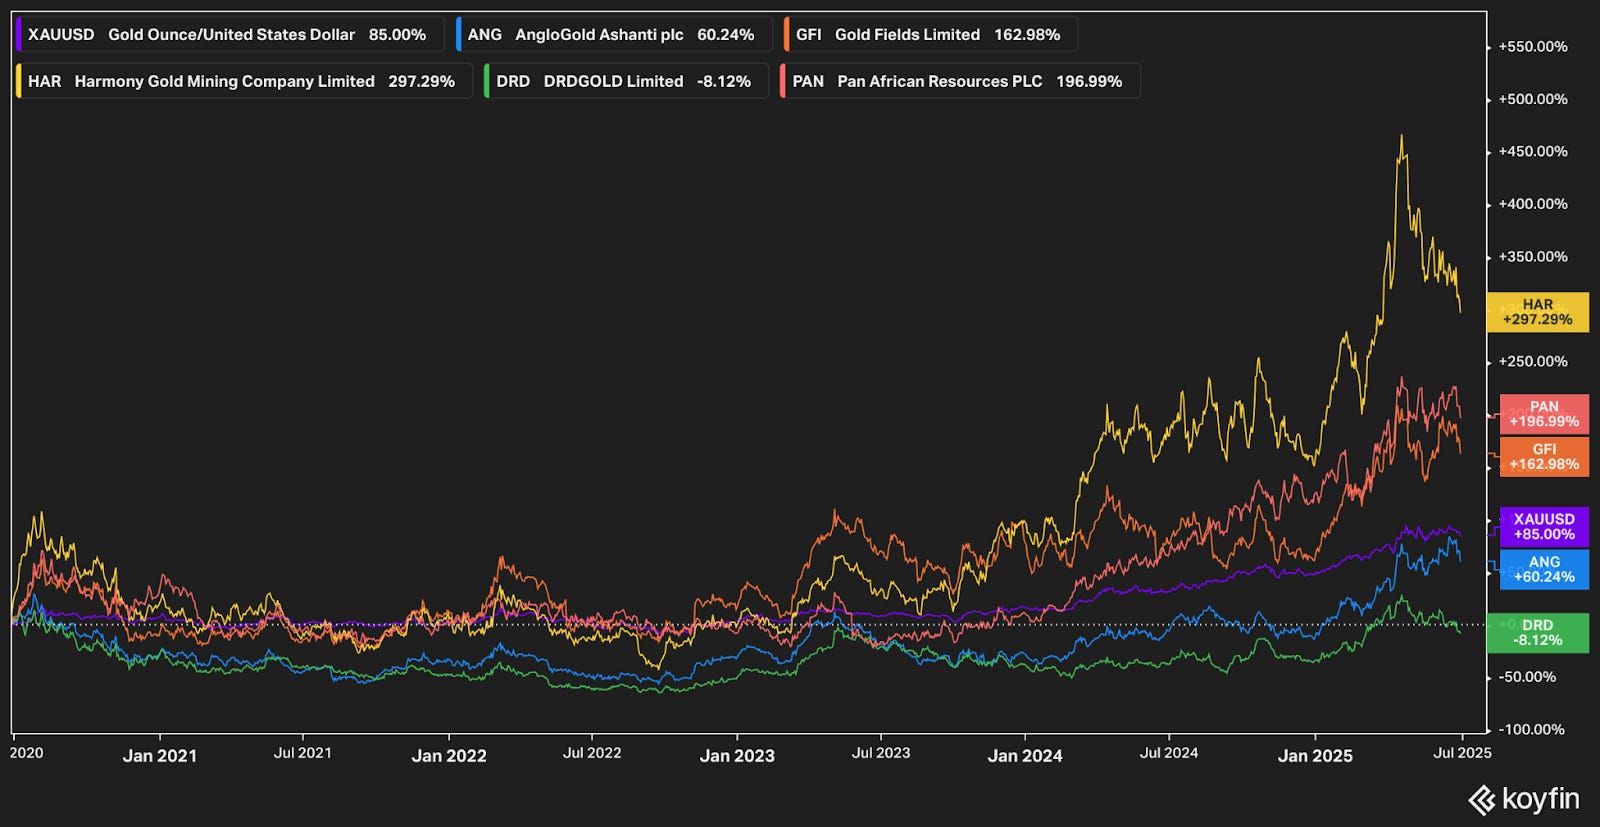Screen dimensions: 1600x827
Task: Click the Jan 2021 date axis label
Action: 160,756
